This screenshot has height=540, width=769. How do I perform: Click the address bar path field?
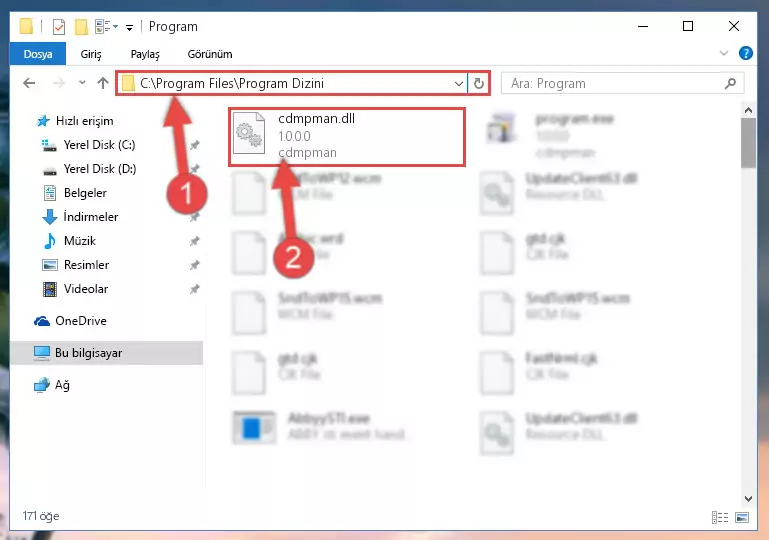click(291, 83)
